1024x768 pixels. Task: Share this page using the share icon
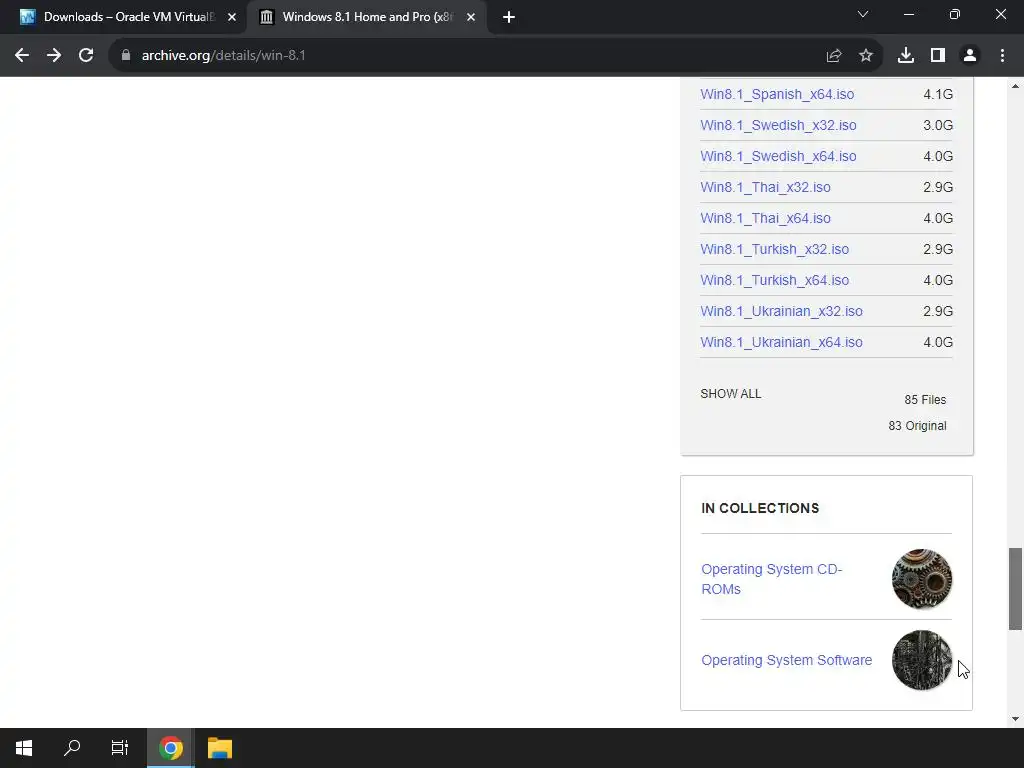834,56
